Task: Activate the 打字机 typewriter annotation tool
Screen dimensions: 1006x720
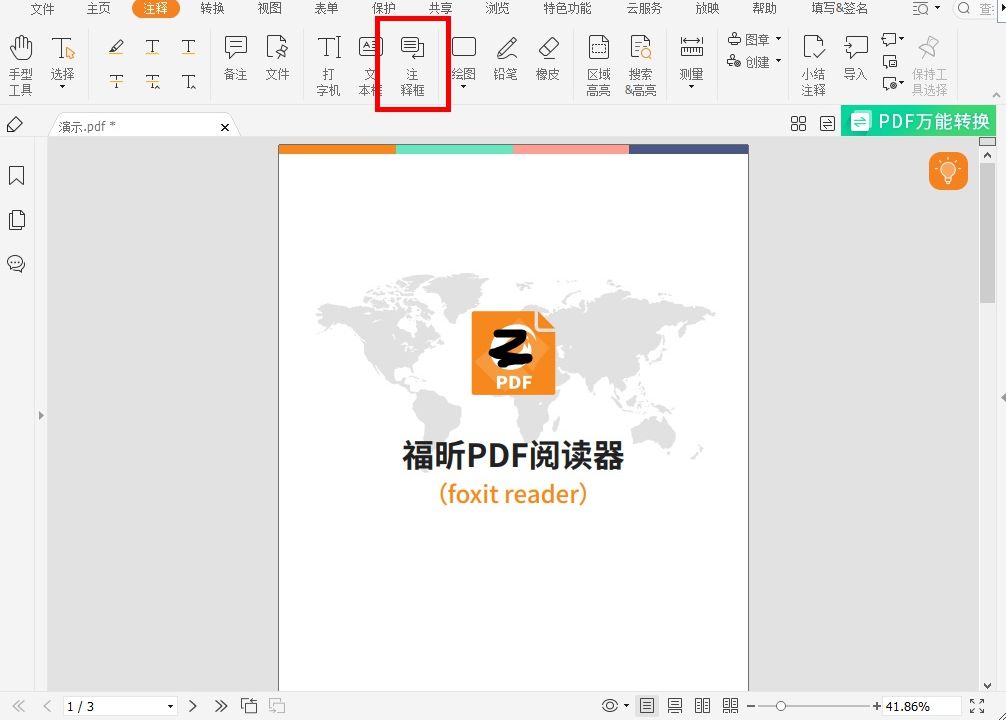Action: (328, 62)
